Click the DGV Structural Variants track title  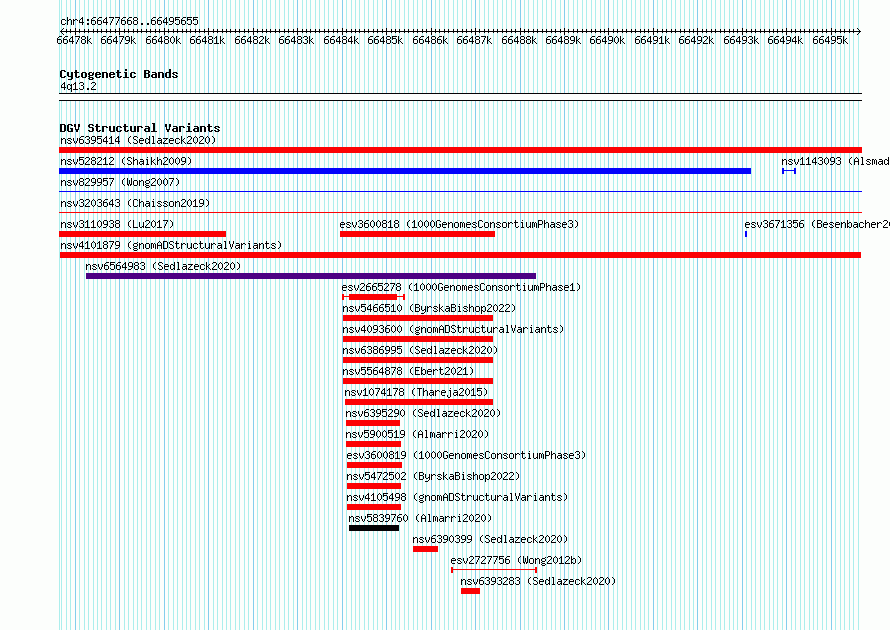(x=140, y=128)
